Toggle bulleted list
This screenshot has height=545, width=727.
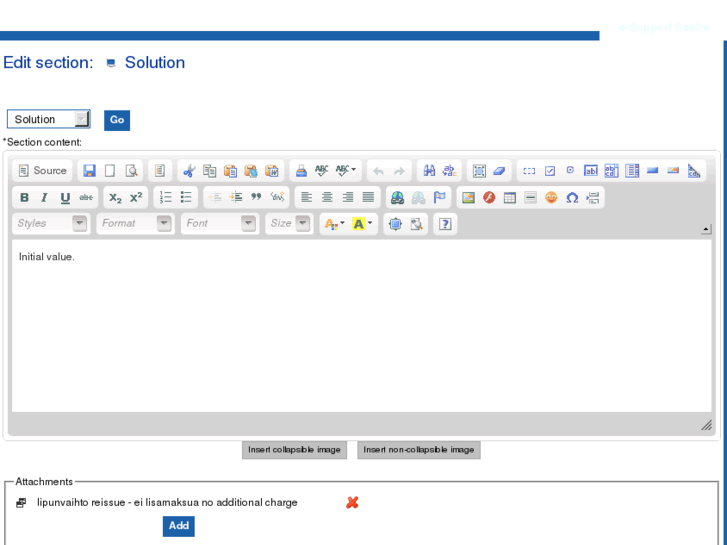pos(186,198)
